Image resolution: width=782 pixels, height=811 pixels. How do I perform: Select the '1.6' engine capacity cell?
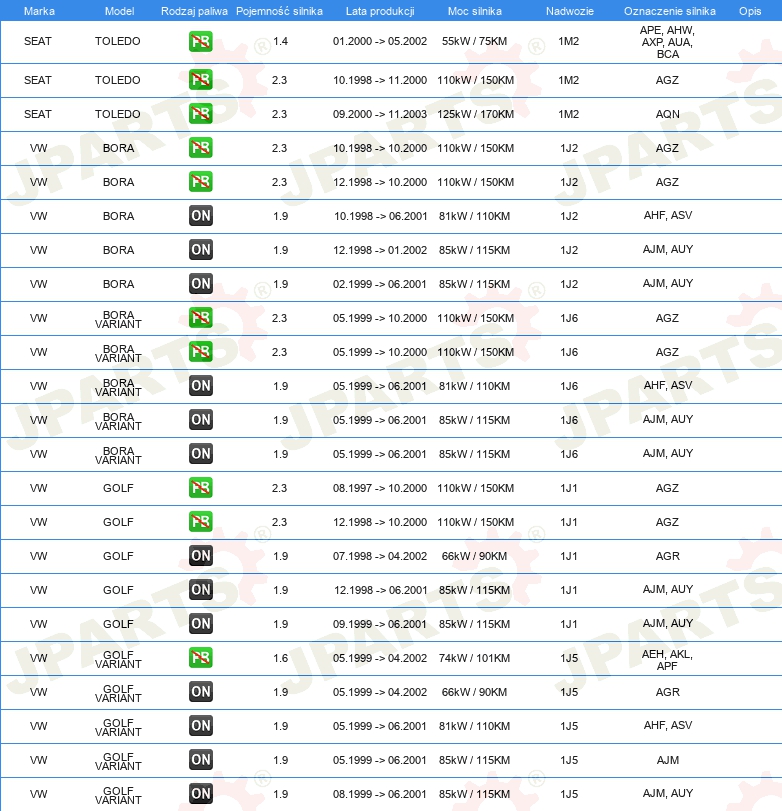coord(280,658)
